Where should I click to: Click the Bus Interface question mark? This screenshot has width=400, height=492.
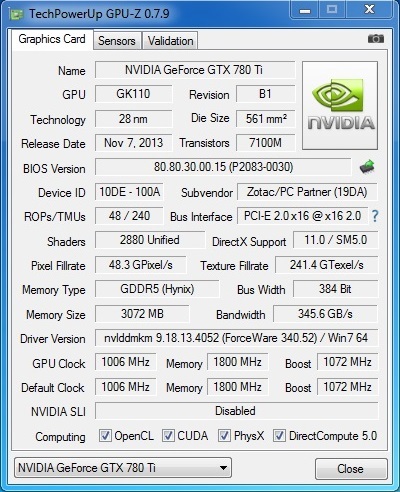coord(375,216)
